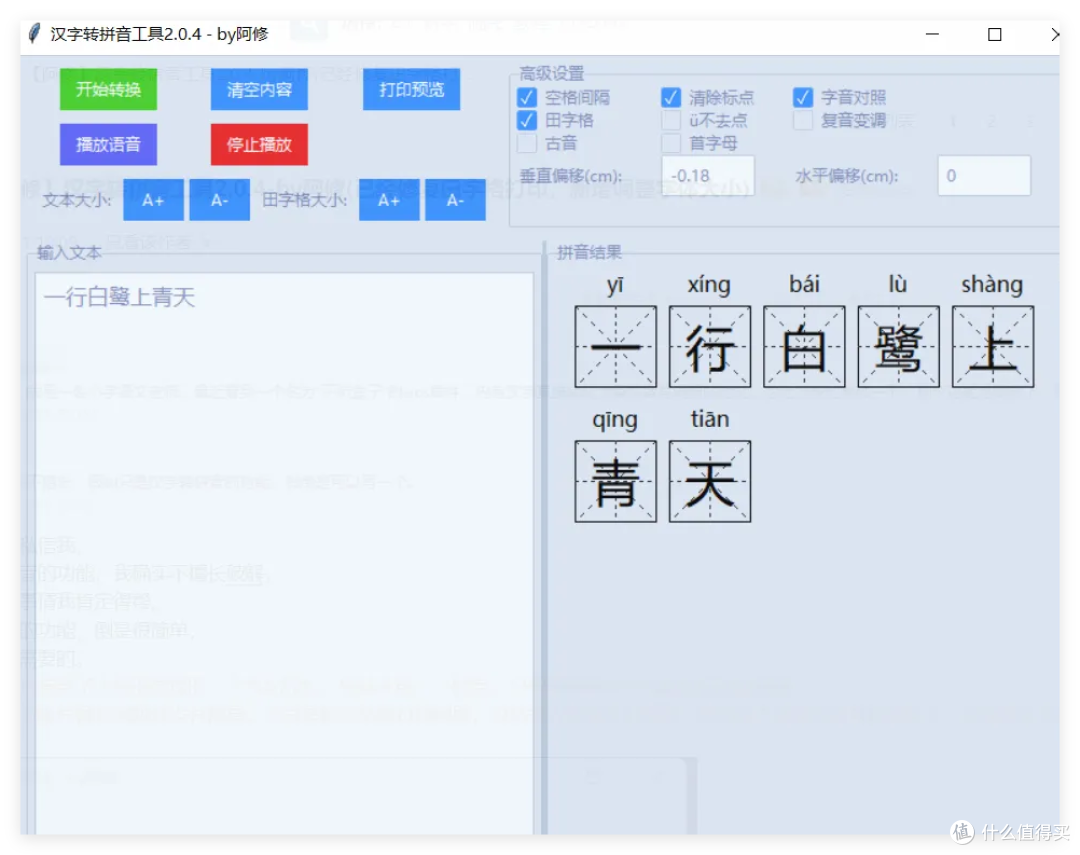
Task: Click the 清空内容 button
Action: tap(259, 90)
